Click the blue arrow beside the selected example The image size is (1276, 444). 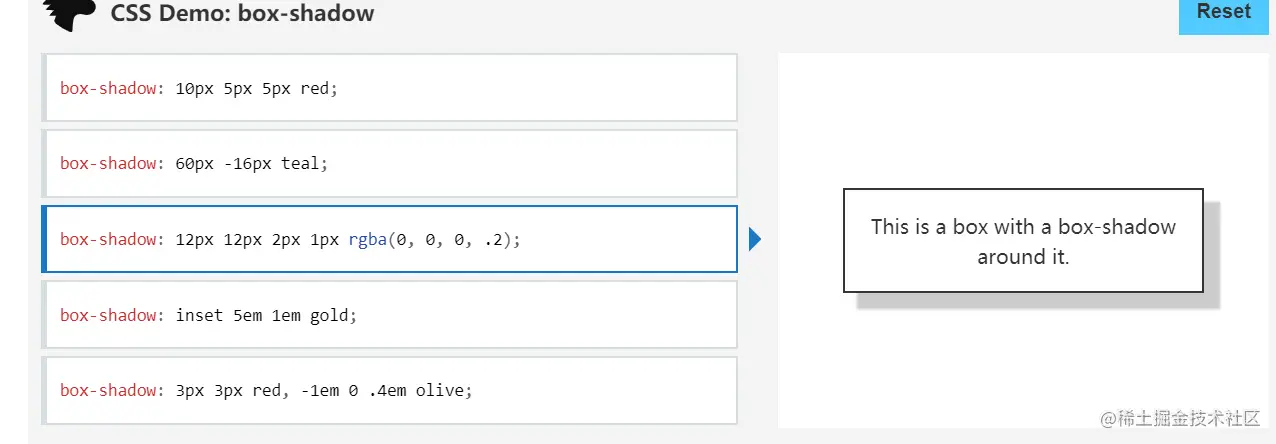point(755,239)
